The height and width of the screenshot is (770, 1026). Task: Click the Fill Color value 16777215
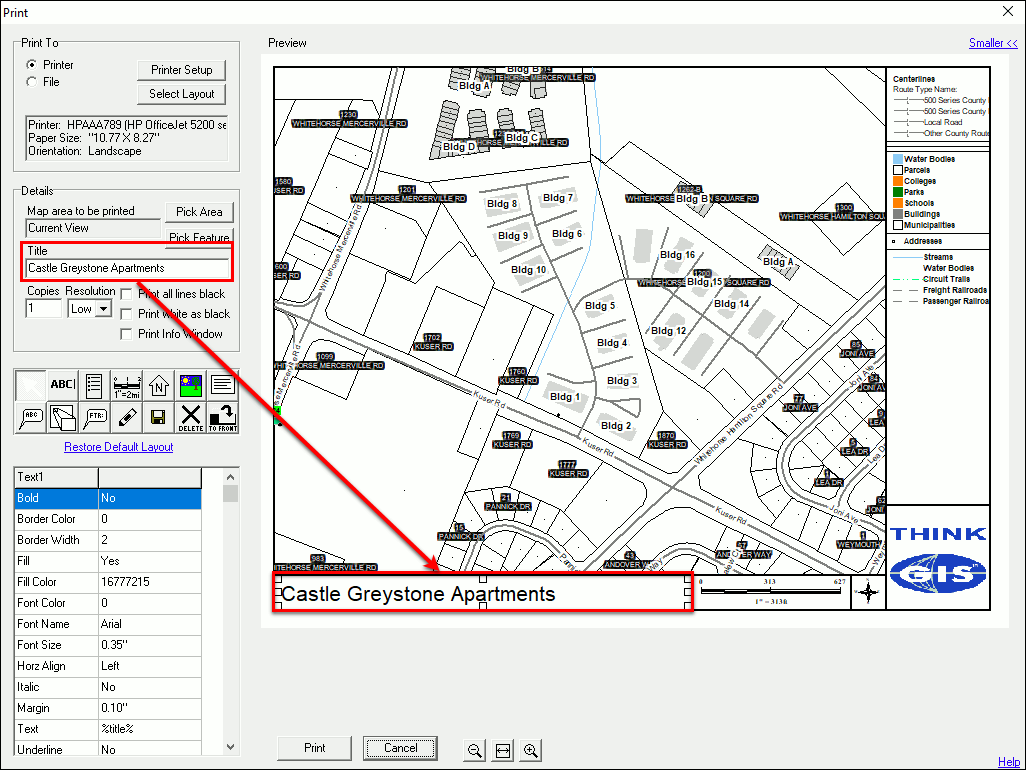tap(150, 582)
